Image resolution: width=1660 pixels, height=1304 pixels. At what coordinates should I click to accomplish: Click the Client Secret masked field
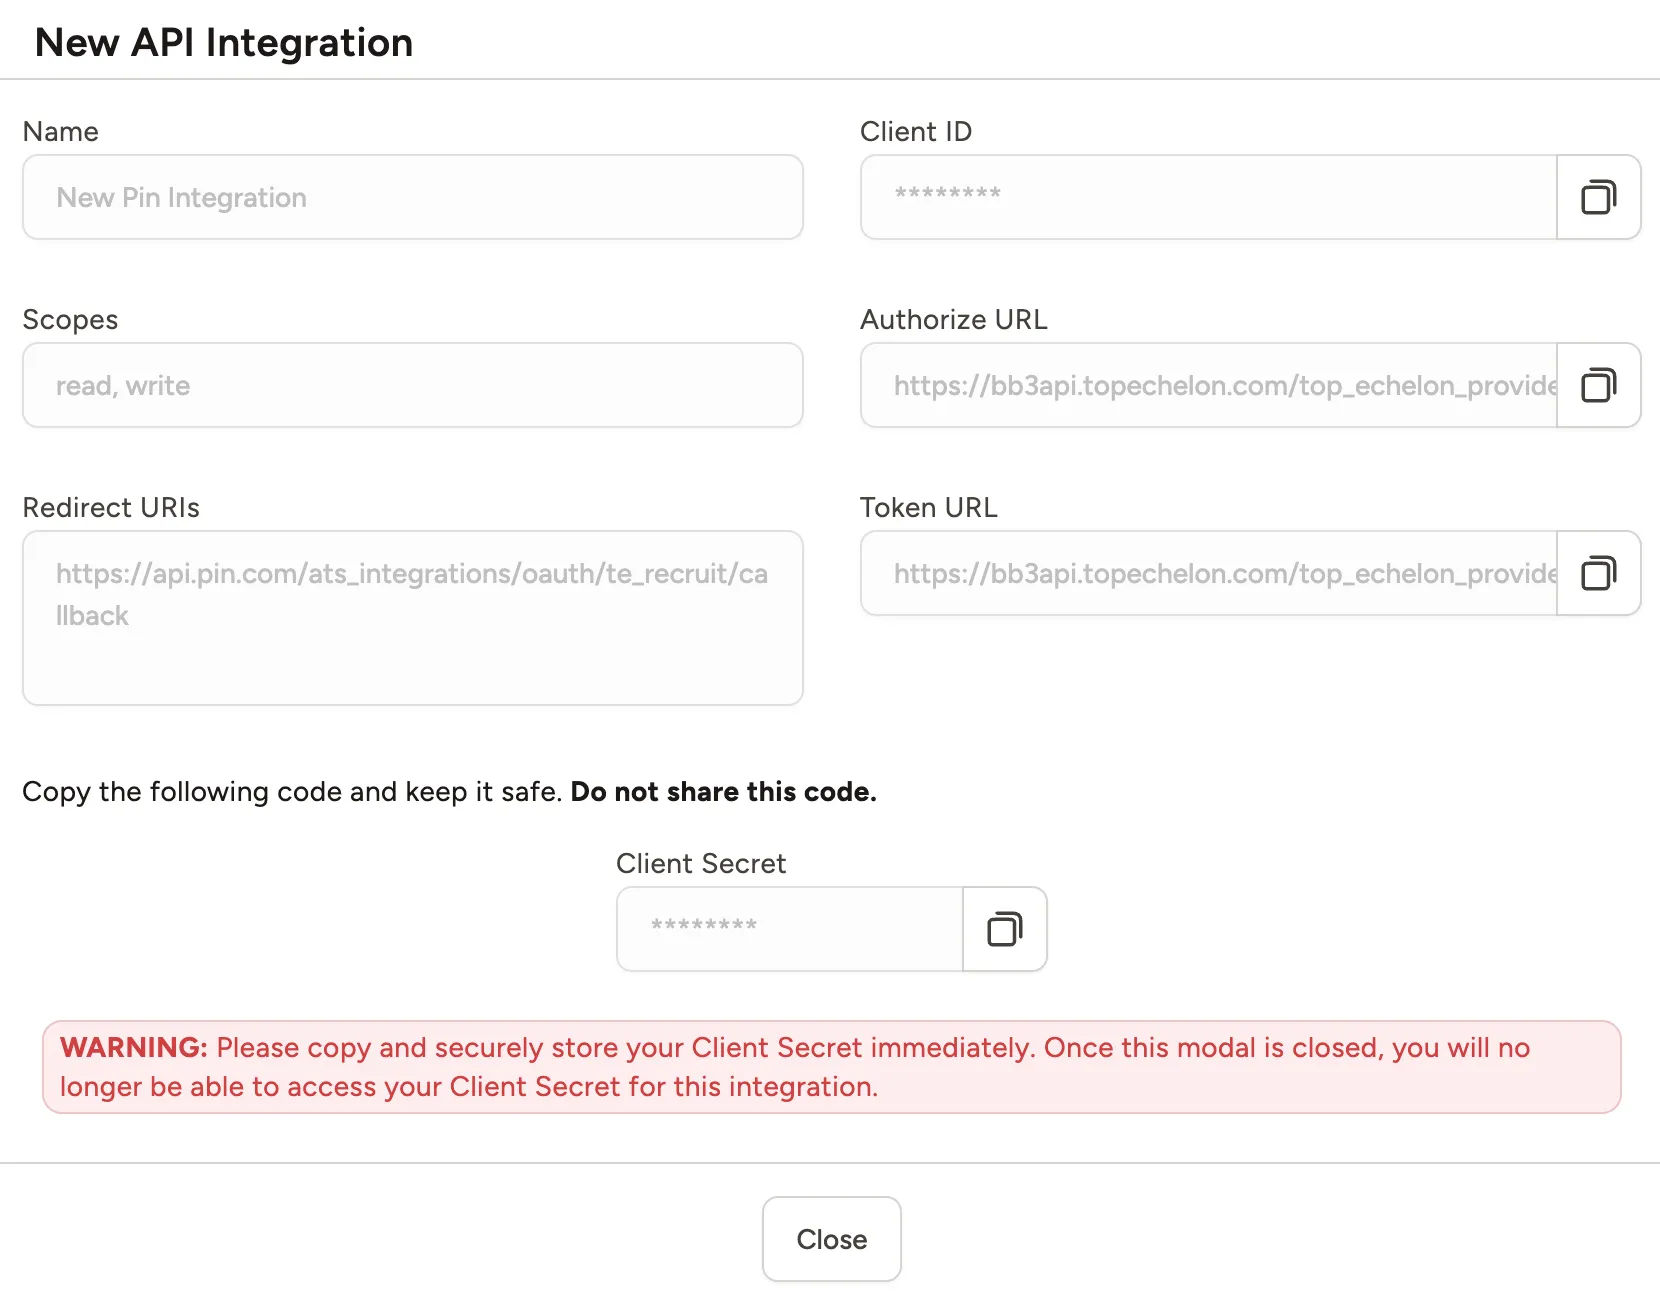pyautogui.click(x=790, y=929)
